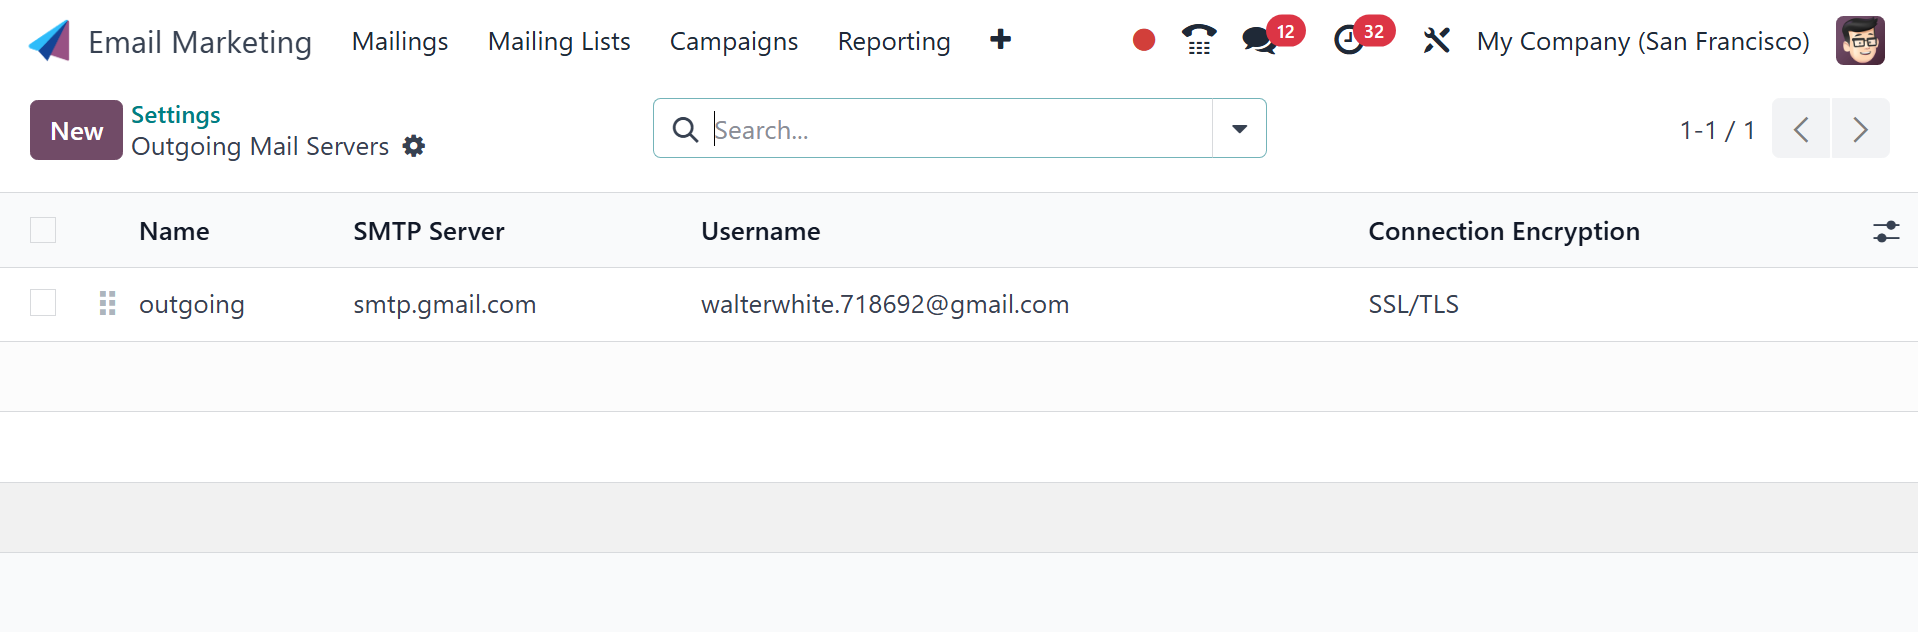Check the outgoing server row checkbox
The width and height of the screenshot is (1918, 632).
point(43,303)
